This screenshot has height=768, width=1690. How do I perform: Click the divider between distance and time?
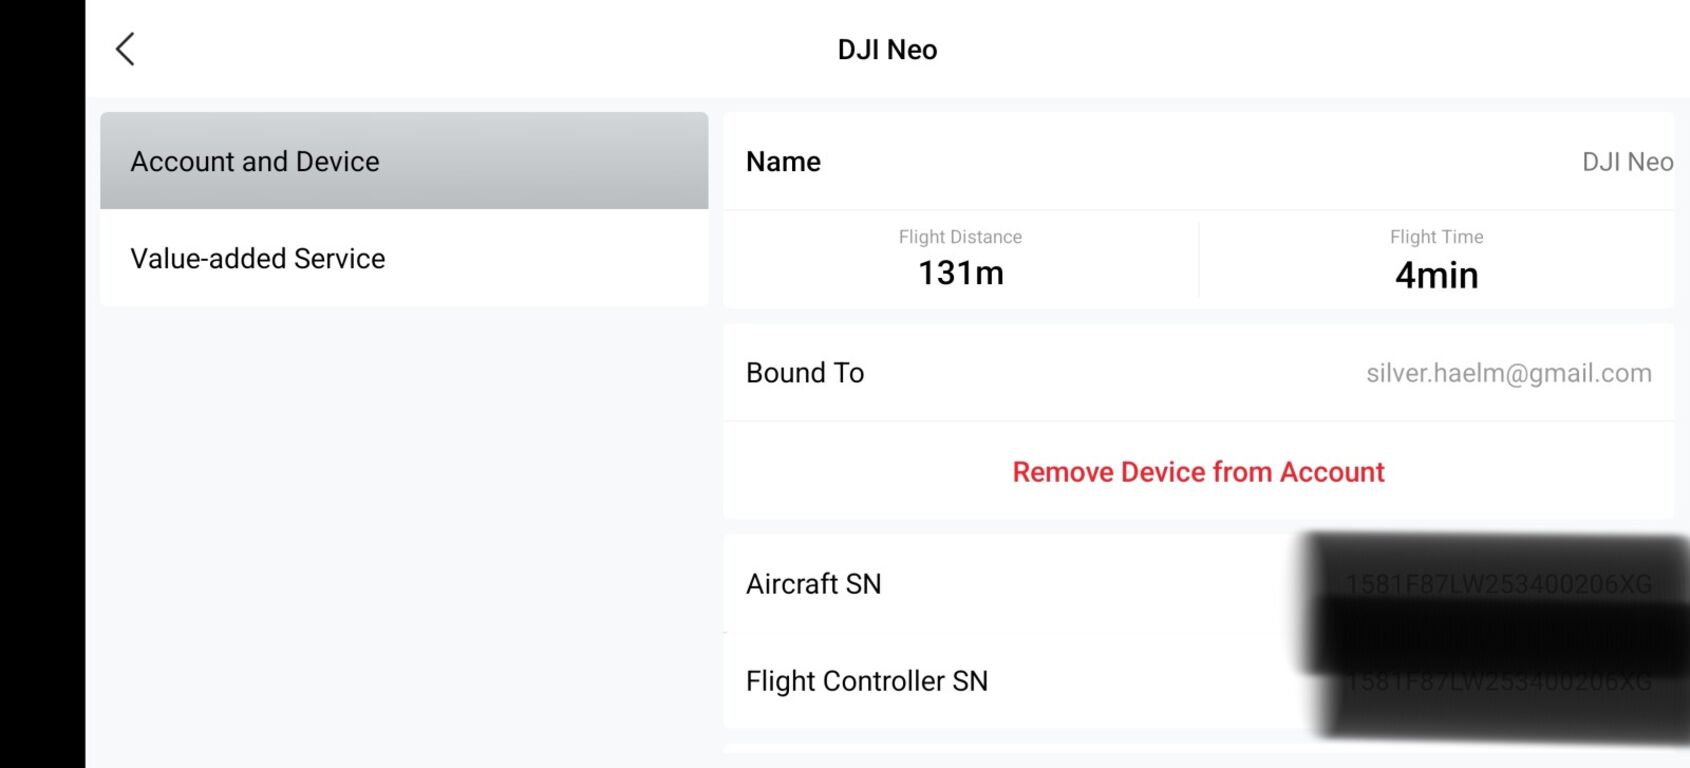click(x=1199, y=259)
